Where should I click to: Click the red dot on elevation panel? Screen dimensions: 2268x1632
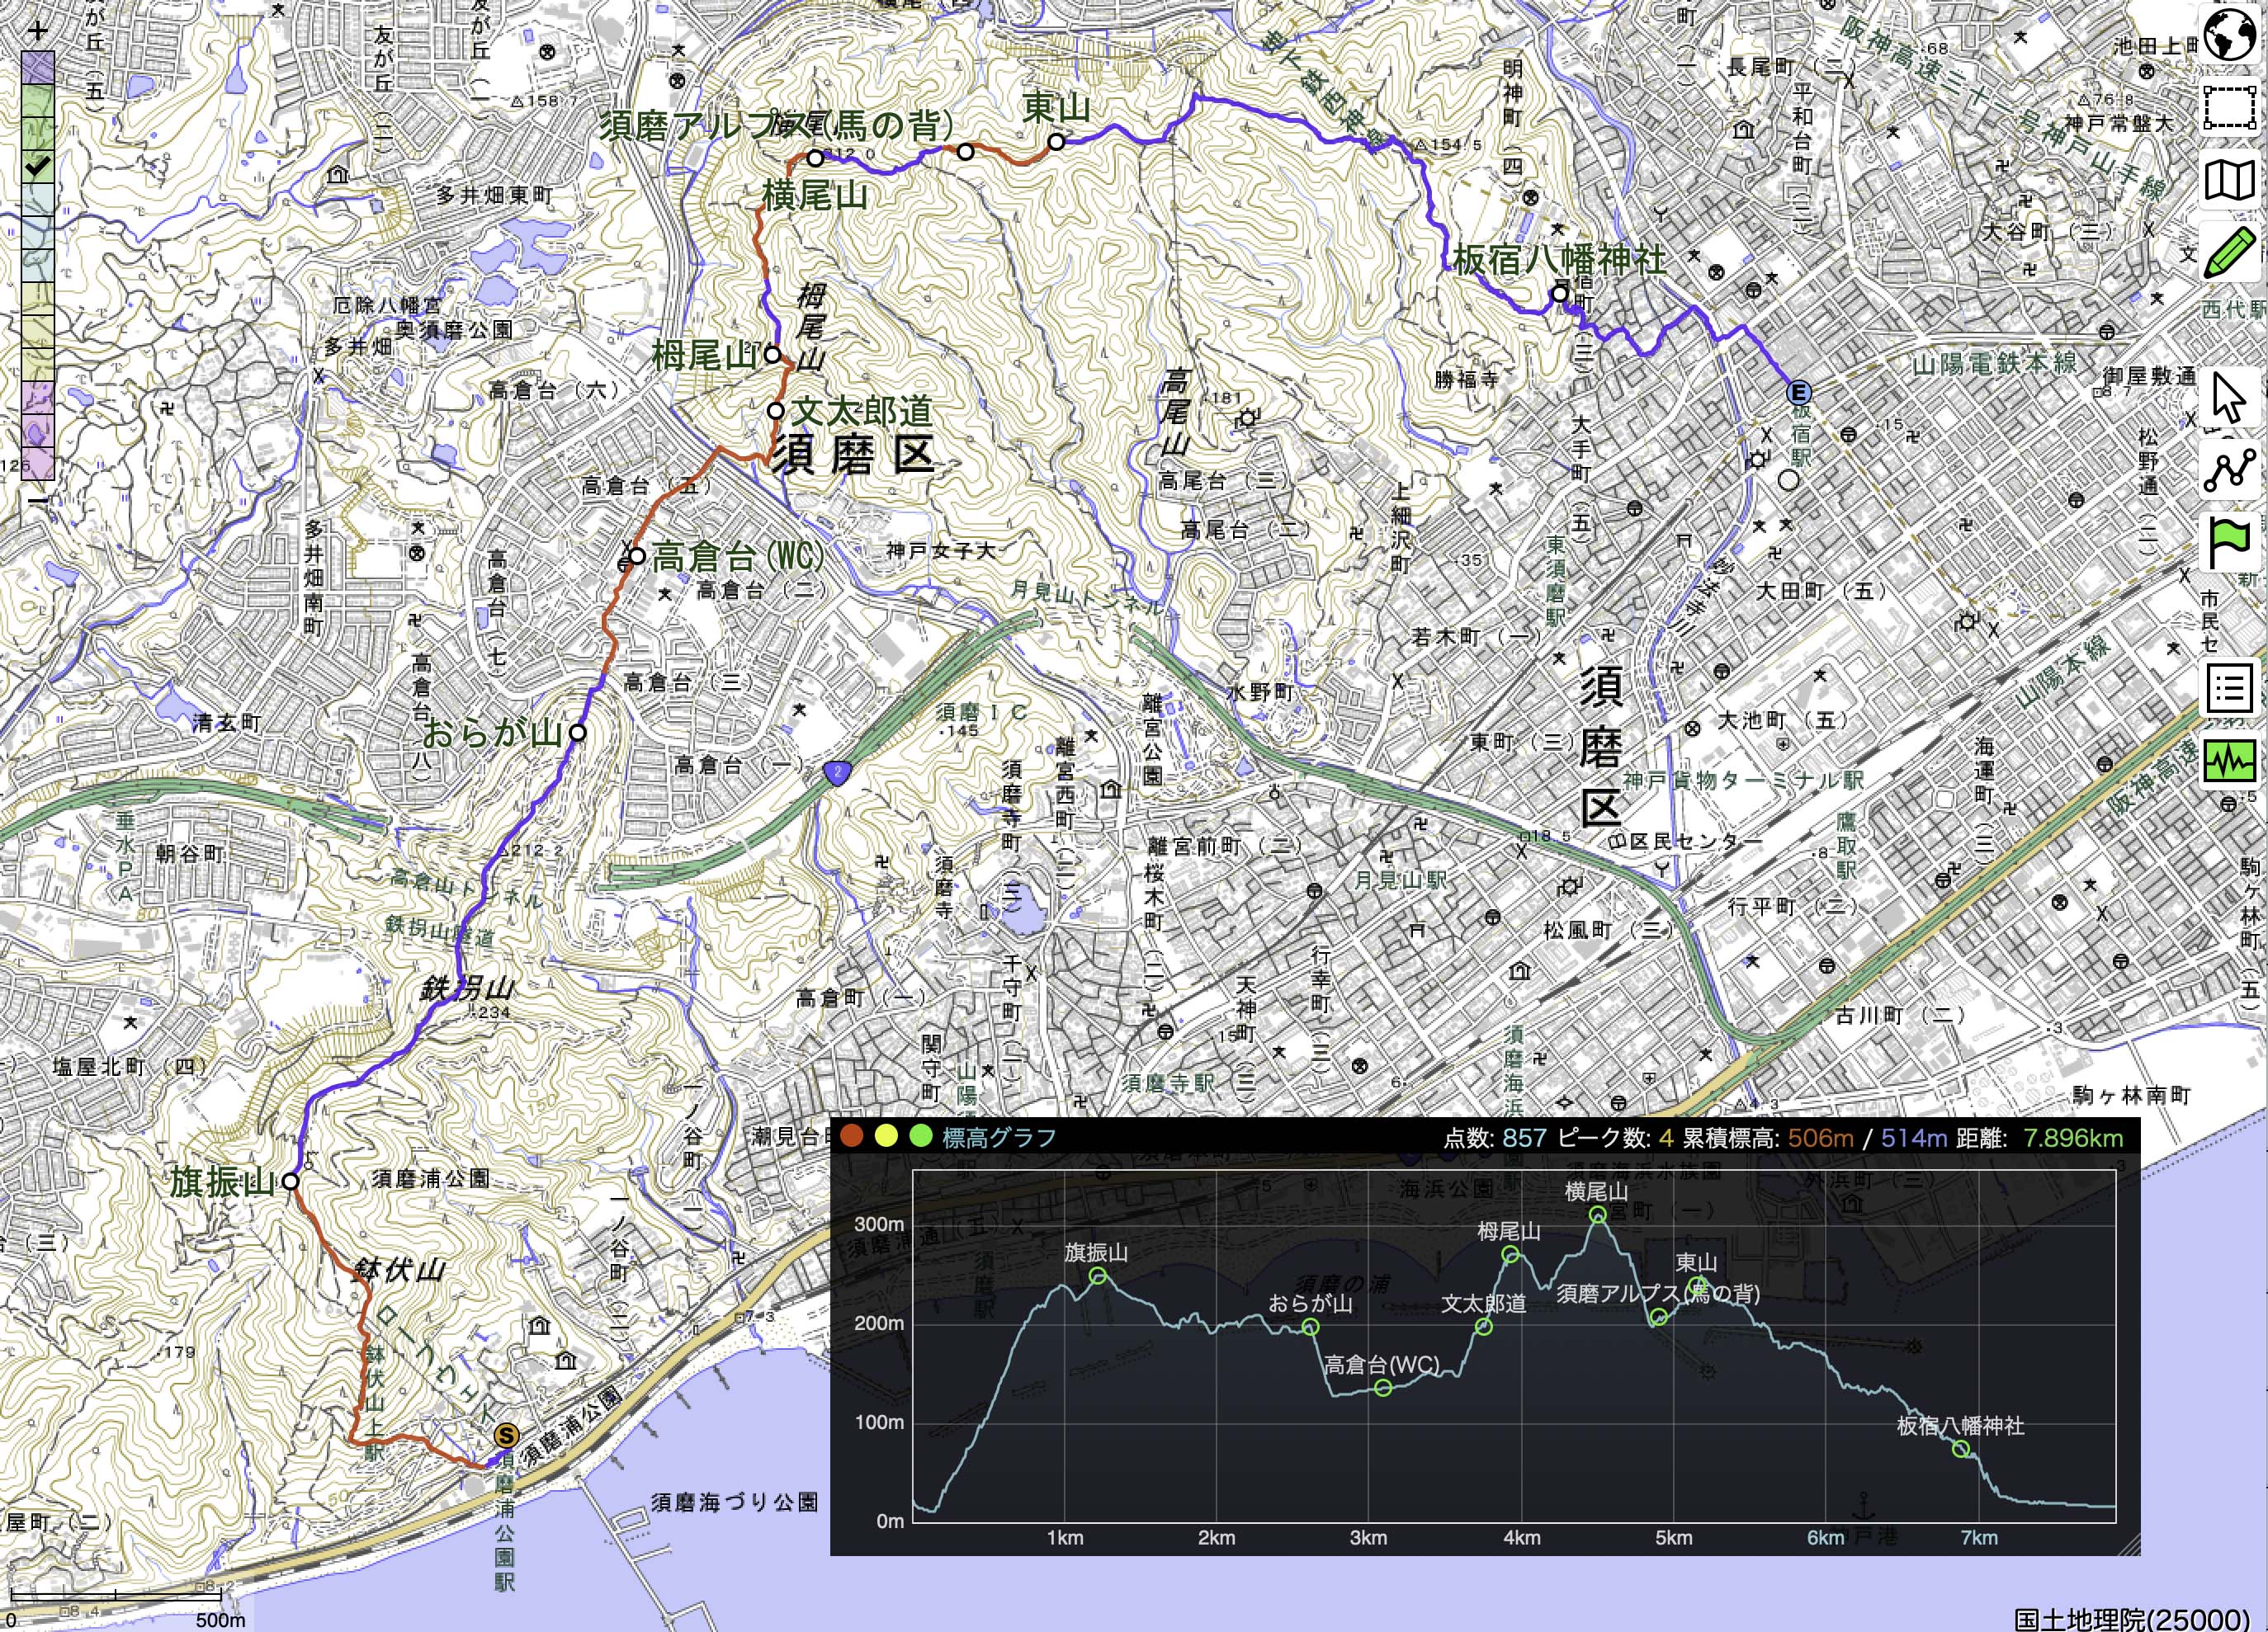(852, 1136)
